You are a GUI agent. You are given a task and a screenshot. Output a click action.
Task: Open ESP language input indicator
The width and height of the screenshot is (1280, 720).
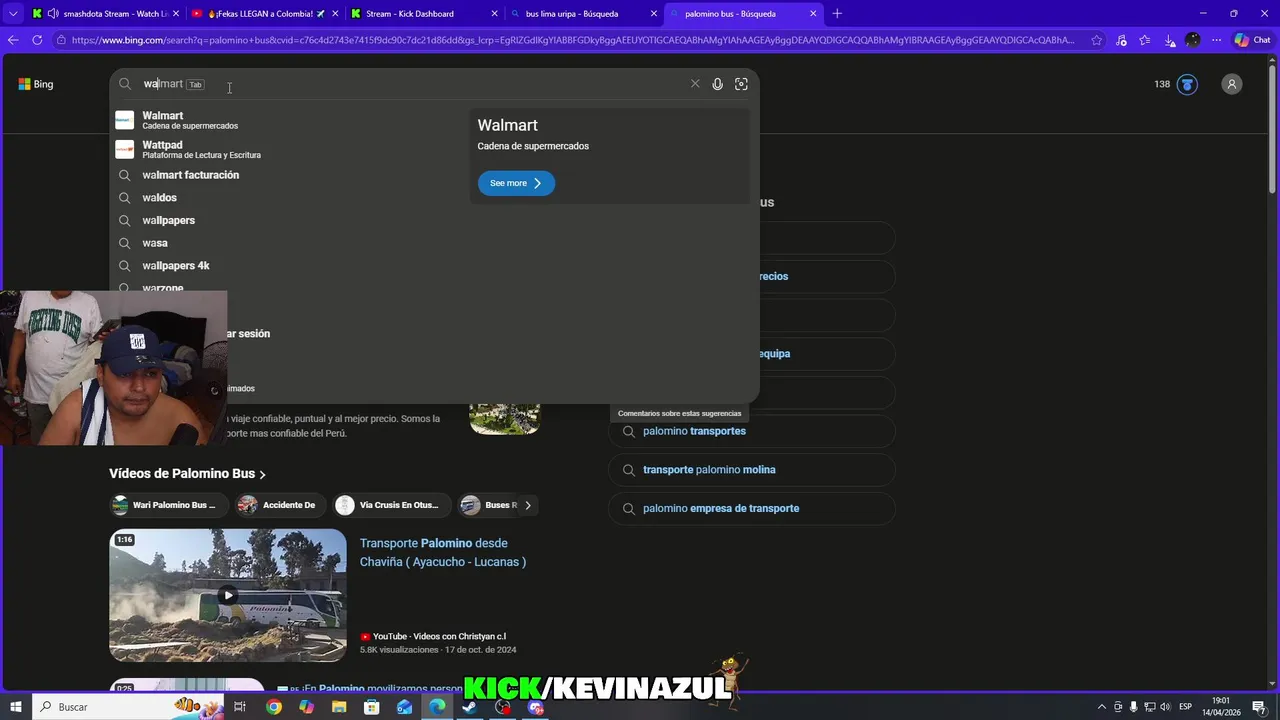(1186, 707)
